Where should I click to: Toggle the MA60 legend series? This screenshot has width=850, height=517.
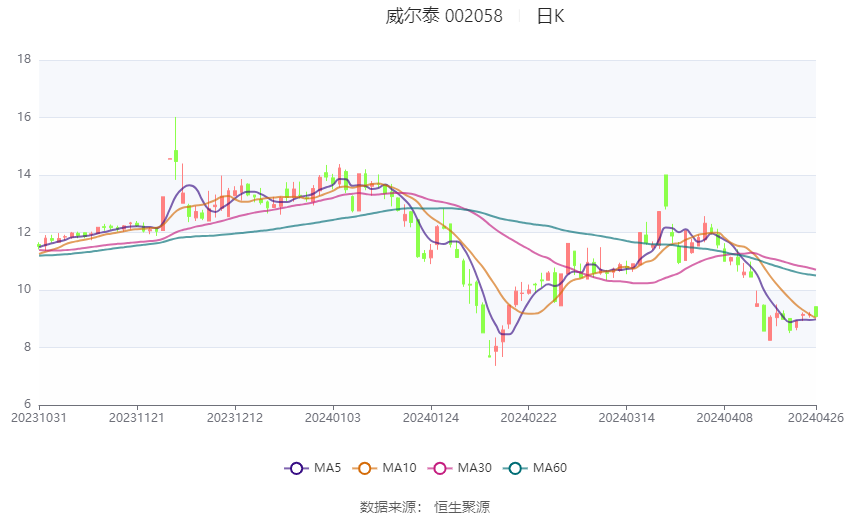pos(535,468)
